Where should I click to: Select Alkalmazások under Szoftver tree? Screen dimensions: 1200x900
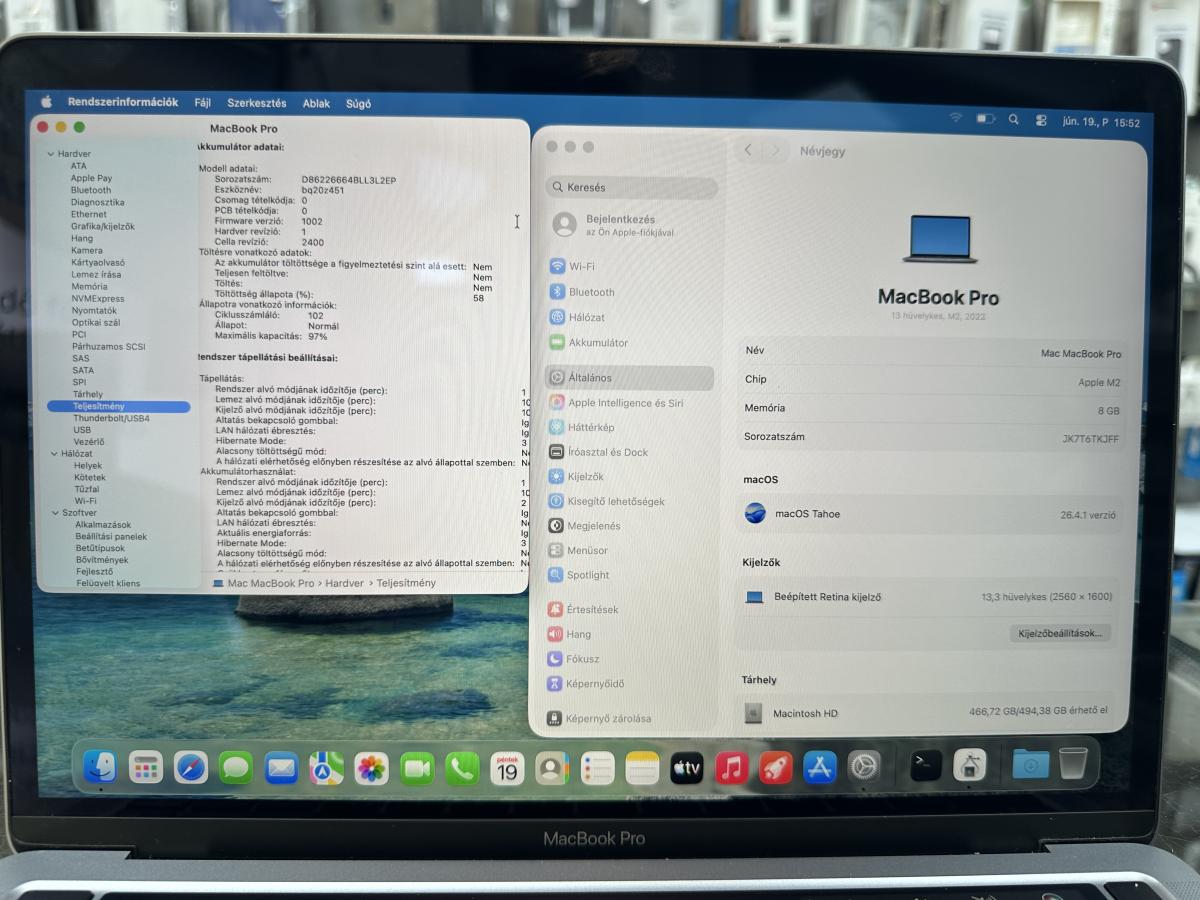click(x=103, y=524)
